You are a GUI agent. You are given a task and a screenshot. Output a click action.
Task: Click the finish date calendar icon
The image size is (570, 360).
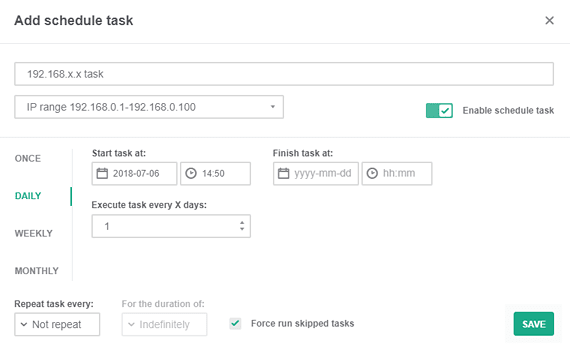point(284,173)
